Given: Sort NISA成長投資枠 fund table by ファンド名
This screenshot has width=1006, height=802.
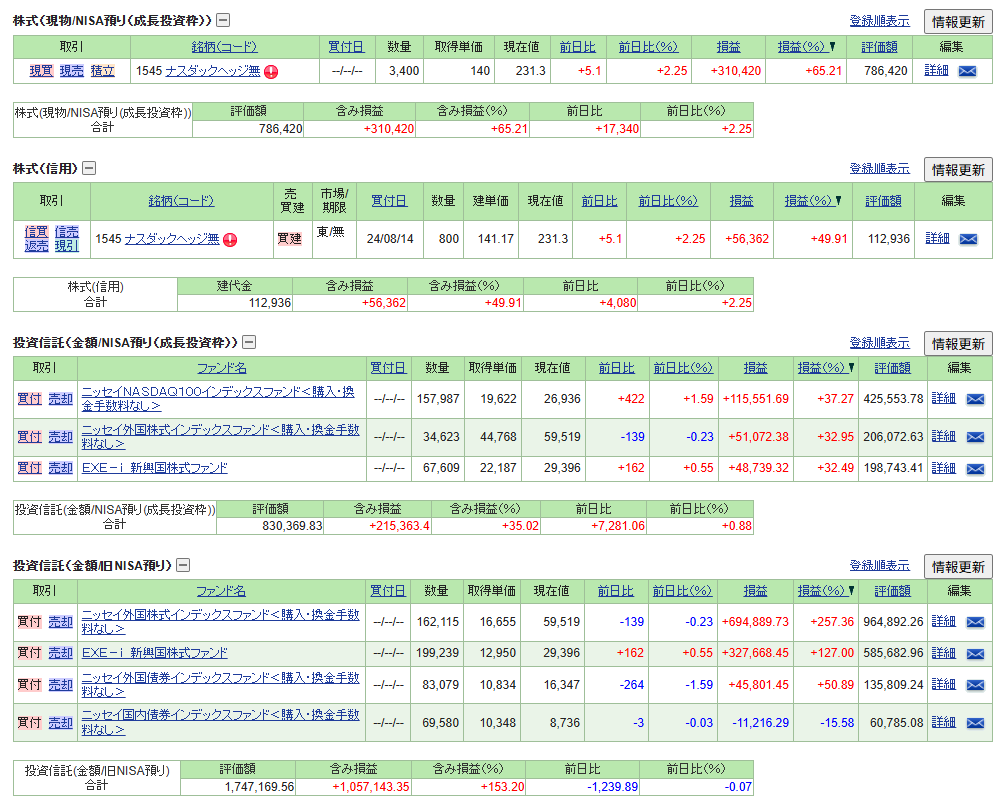Looking at the screenshot, I should click(221, 368).
